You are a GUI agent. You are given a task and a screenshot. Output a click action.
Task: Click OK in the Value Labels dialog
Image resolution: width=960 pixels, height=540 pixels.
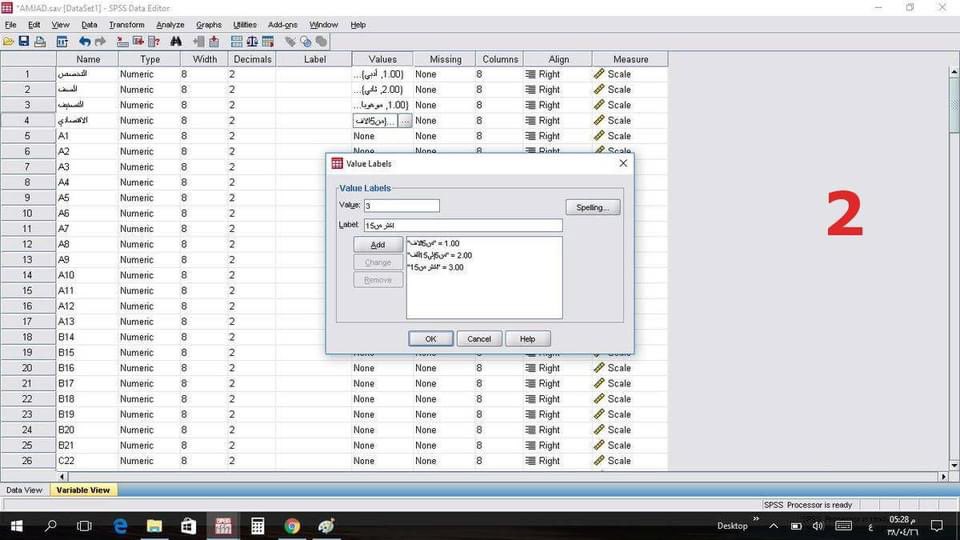point(430,339)
